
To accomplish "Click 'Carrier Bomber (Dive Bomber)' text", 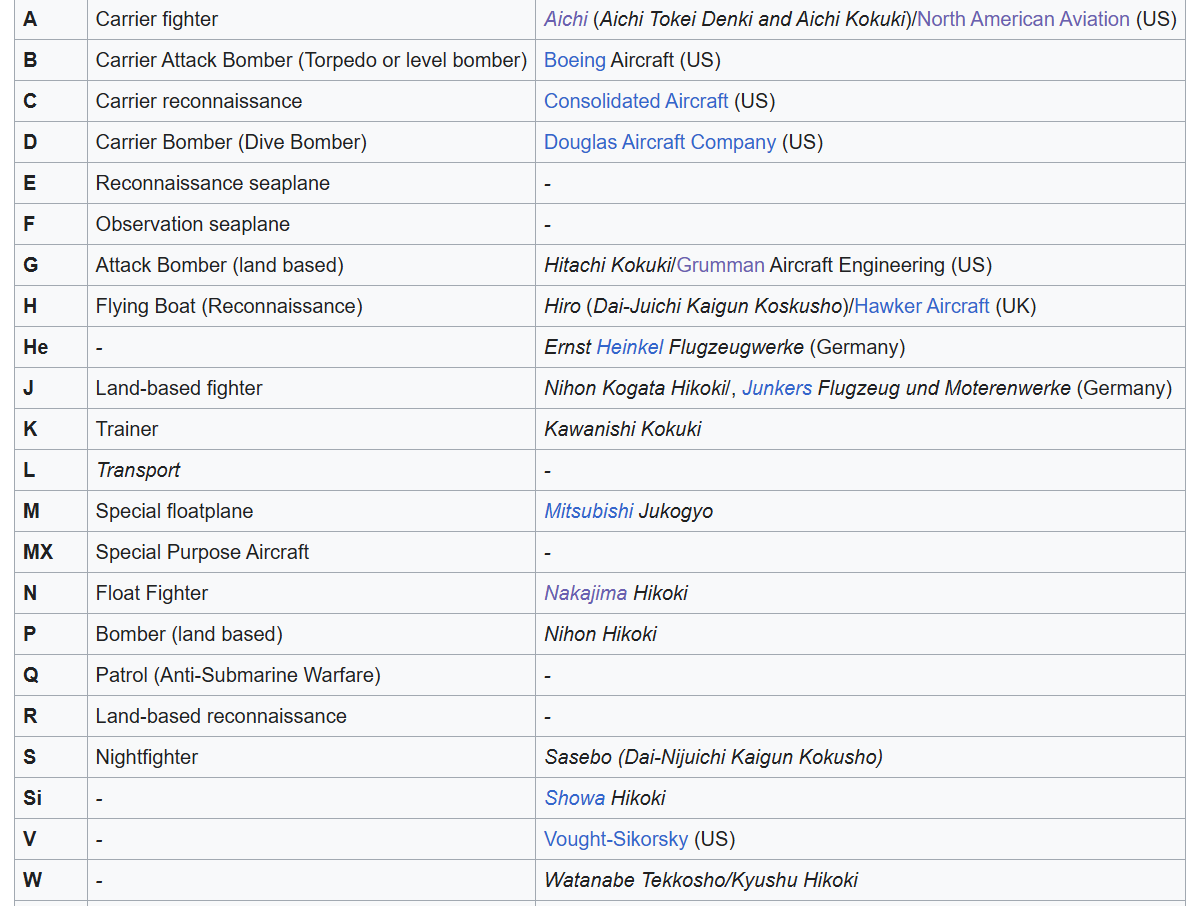I will 231,142.
